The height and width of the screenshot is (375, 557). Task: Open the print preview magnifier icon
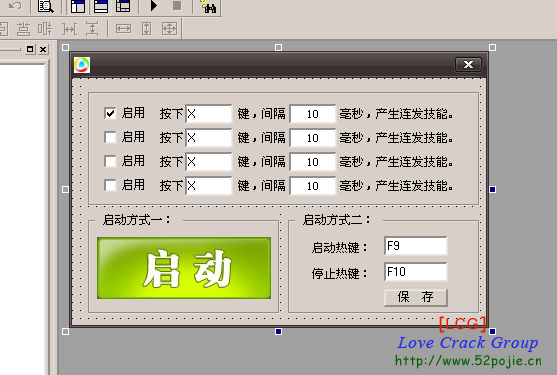tap(45, 6)
